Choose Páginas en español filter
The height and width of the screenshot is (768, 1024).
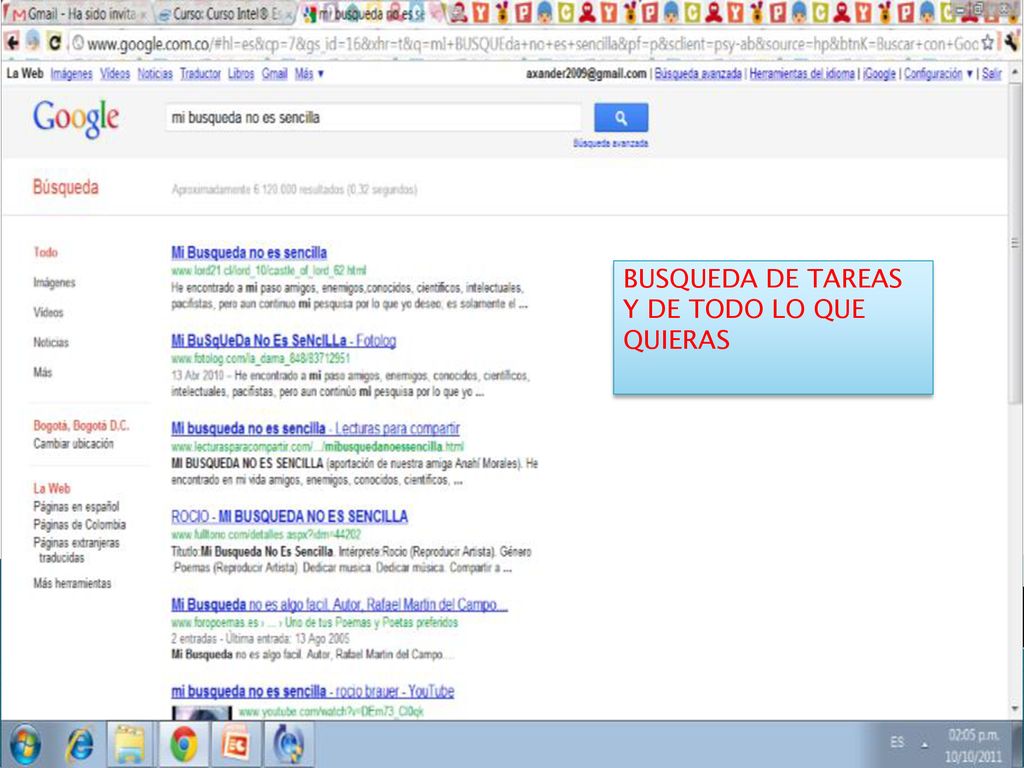pos(76,506)
